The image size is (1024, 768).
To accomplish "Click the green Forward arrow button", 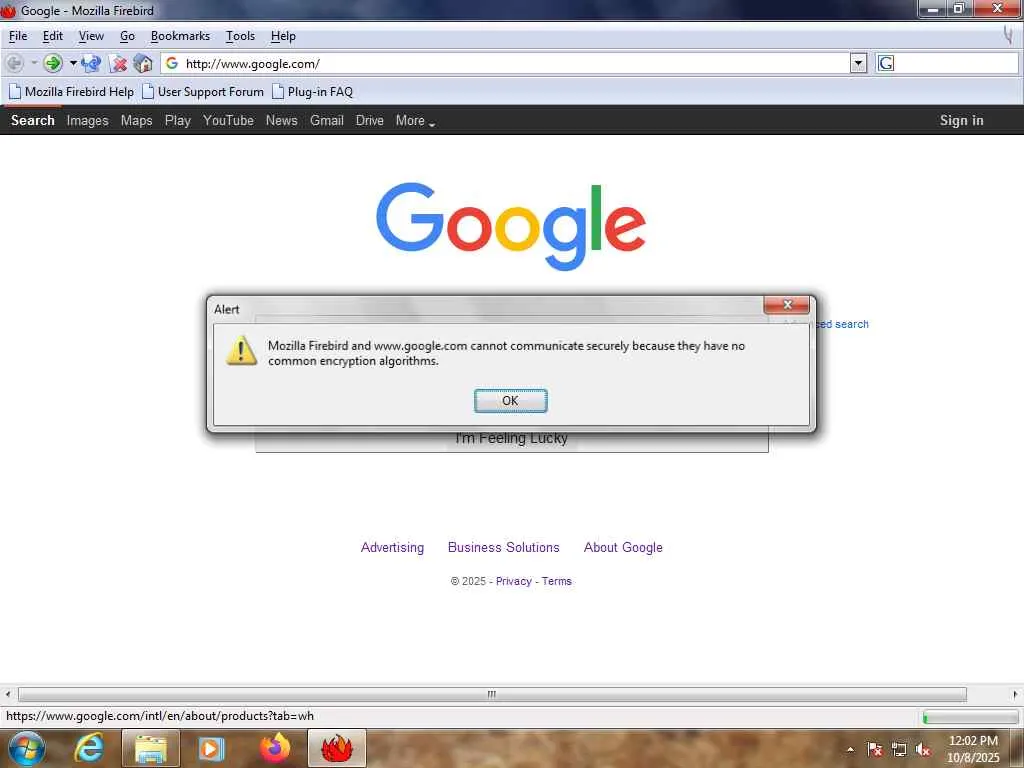I will (x=52, y=63).
